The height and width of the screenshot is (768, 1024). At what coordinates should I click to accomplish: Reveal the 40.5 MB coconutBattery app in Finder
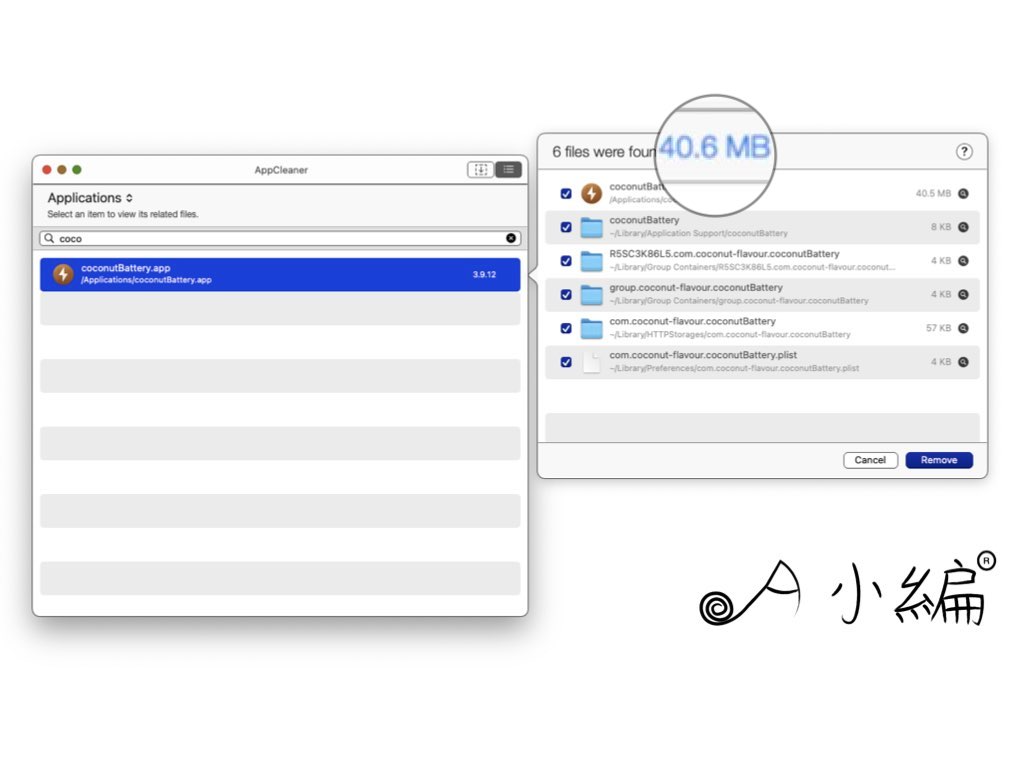point(963,193)
